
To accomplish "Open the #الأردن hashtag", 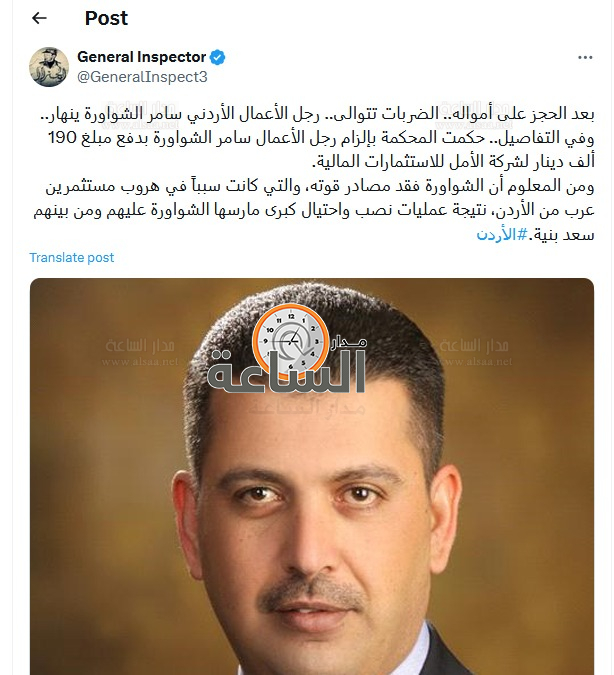I will tap(502, 235).
